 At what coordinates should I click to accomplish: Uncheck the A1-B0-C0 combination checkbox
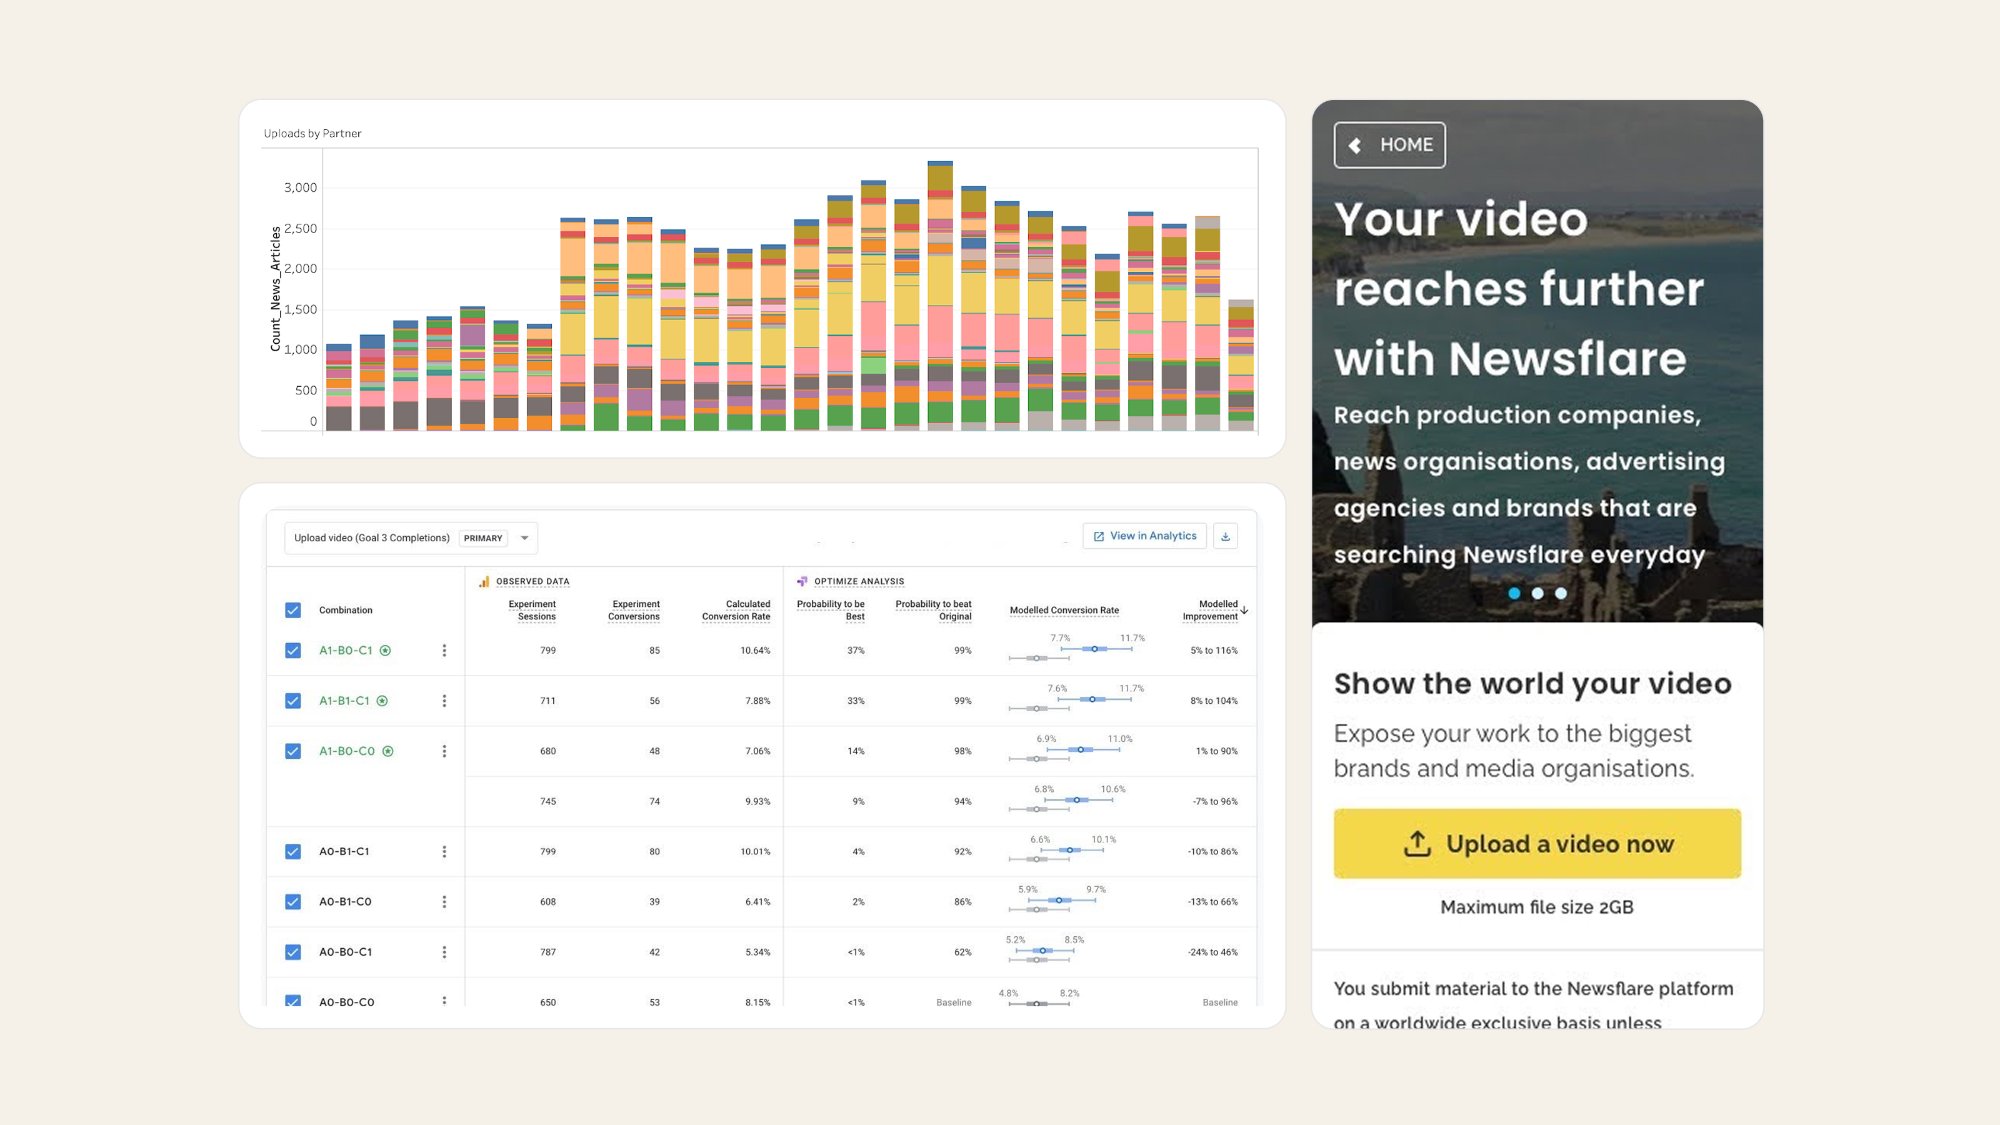pyautogui.click(x=292, y=751)
